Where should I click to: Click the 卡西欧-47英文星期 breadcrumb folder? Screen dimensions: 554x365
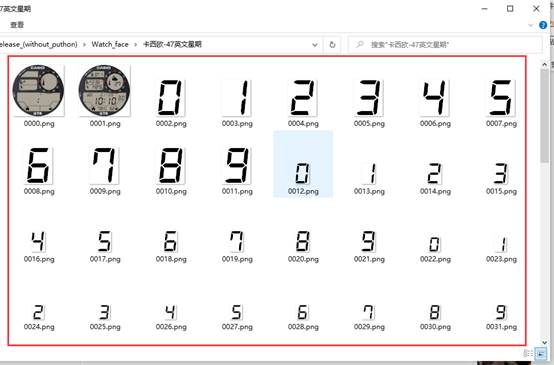click(172, 45)
